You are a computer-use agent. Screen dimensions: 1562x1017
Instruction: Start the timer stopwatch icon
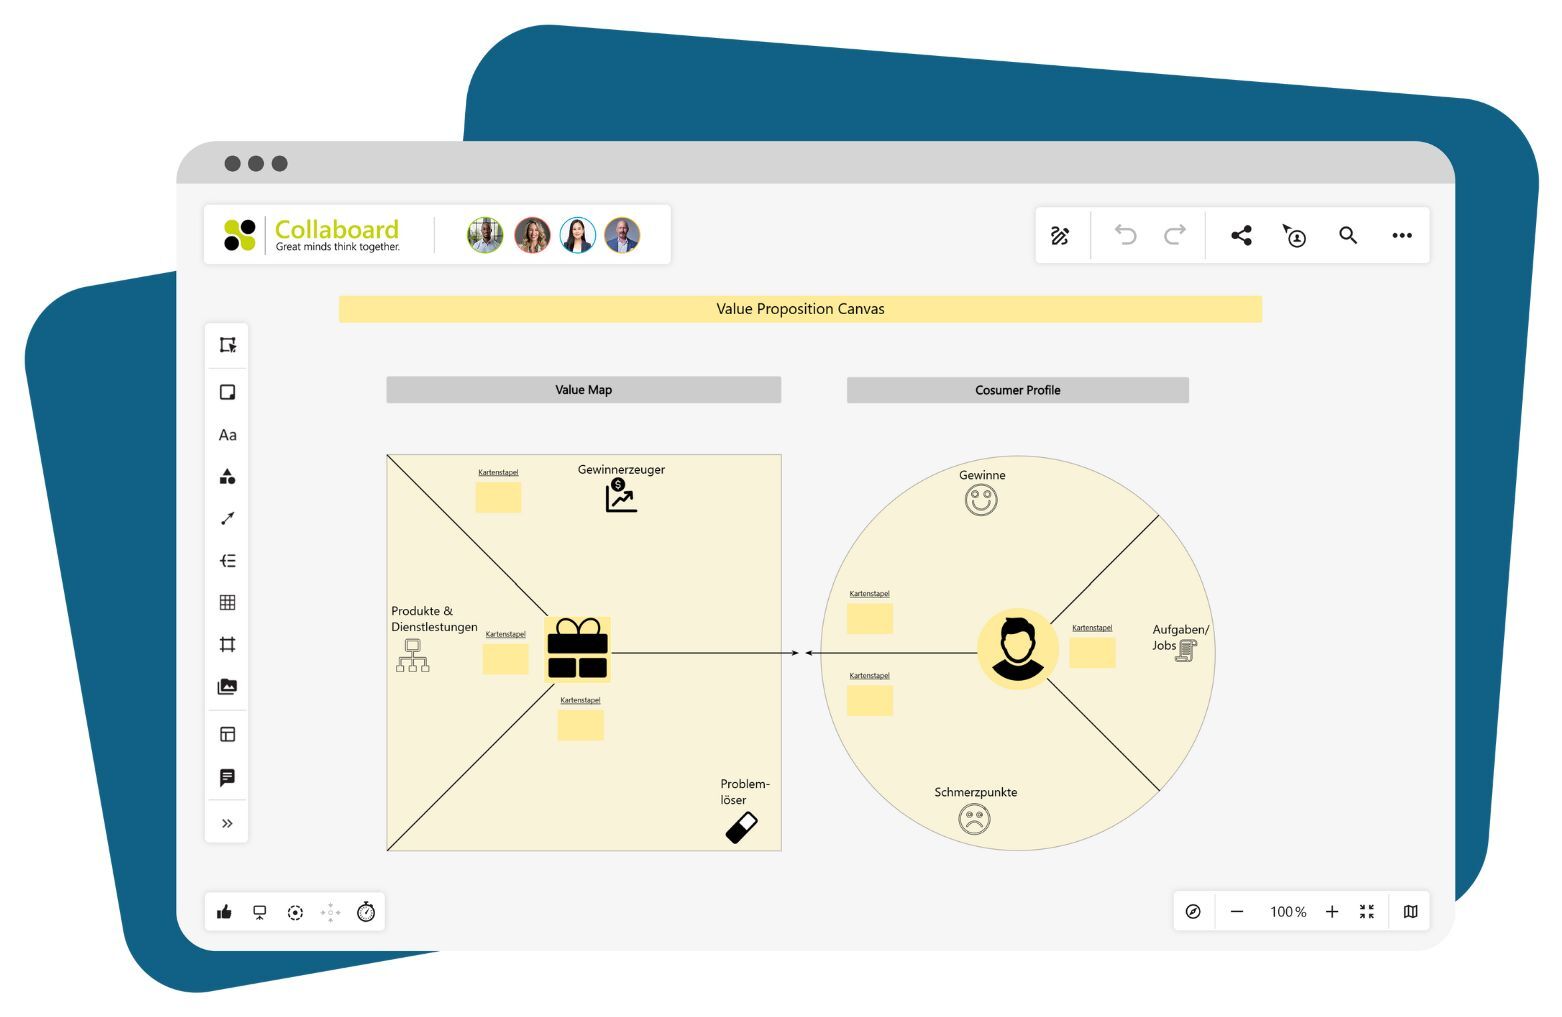tap(366, 912)
